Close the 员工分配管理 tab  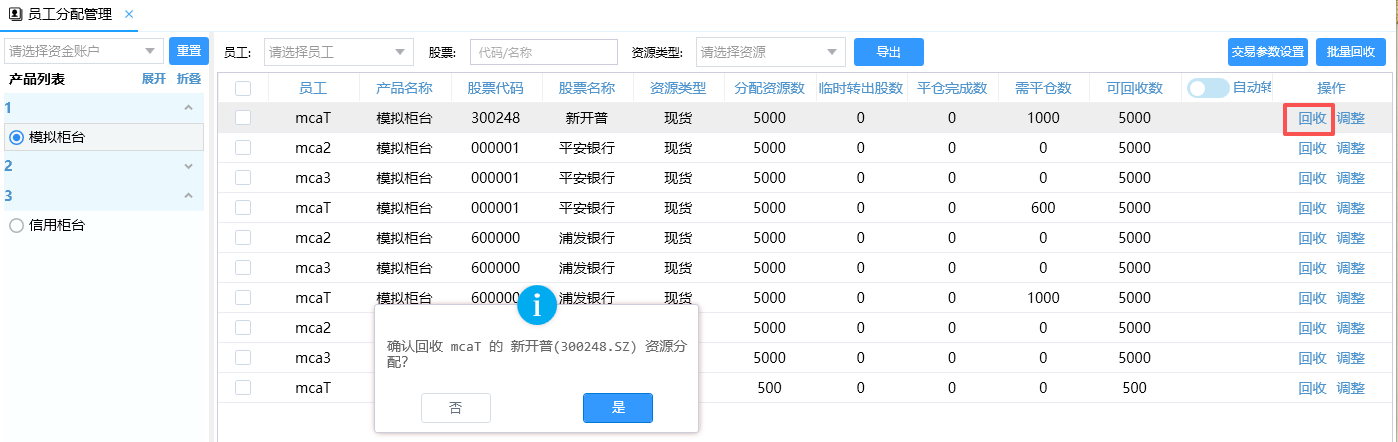(129, 14)
